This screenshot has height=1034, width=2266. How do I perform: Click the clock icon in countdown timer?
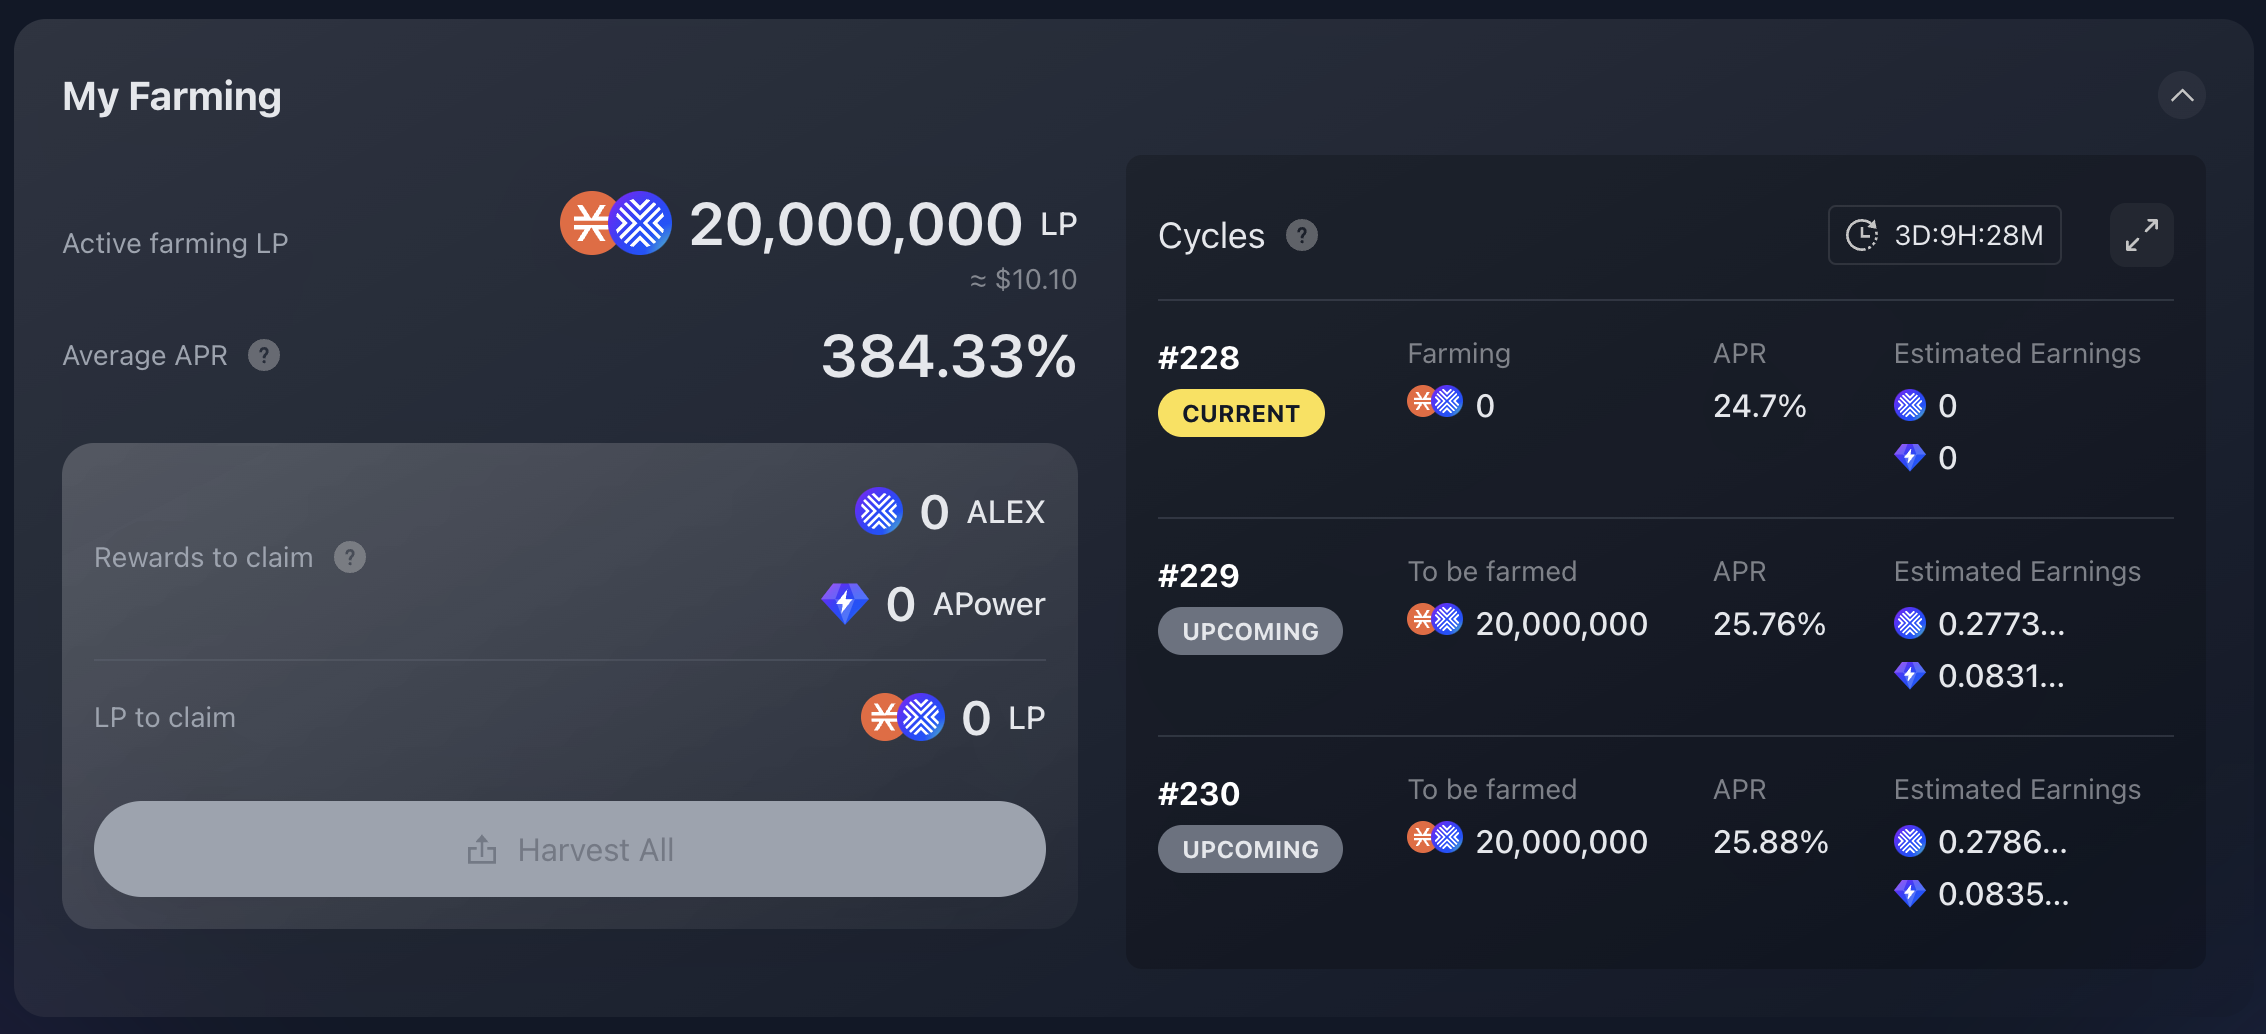(1862, 235)
